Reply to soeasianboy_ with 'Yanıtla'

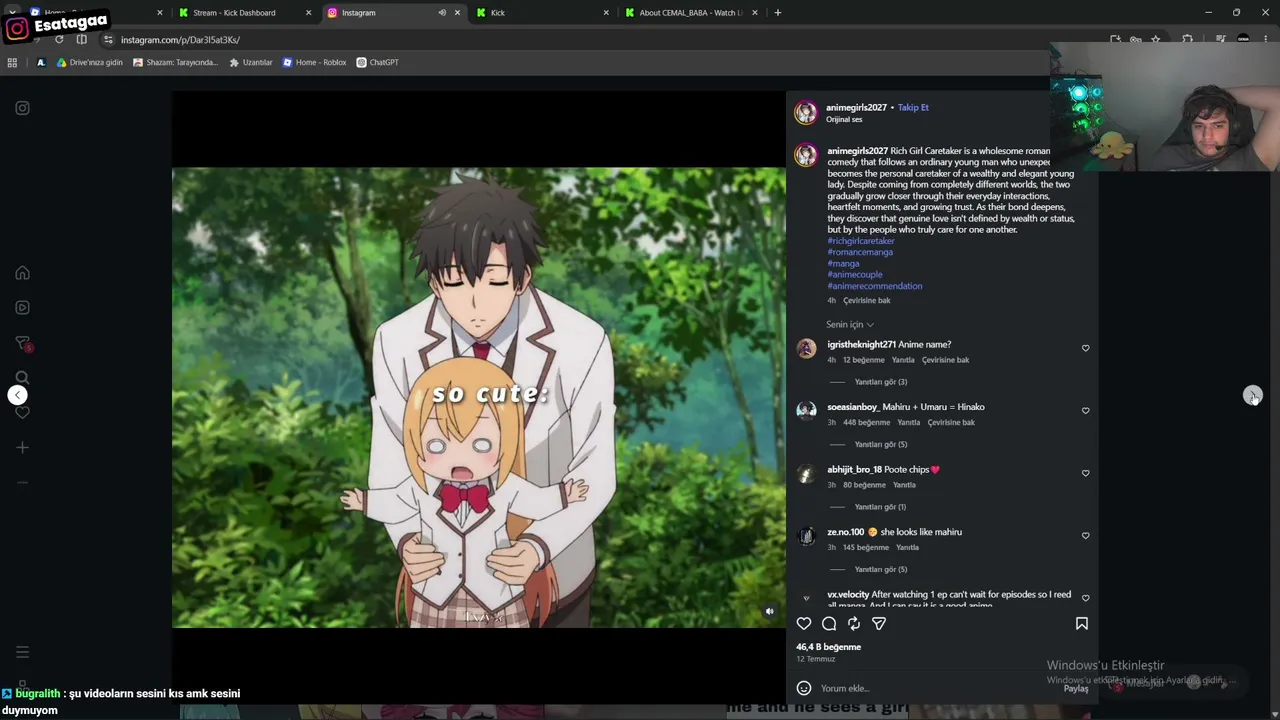(908, 422)
